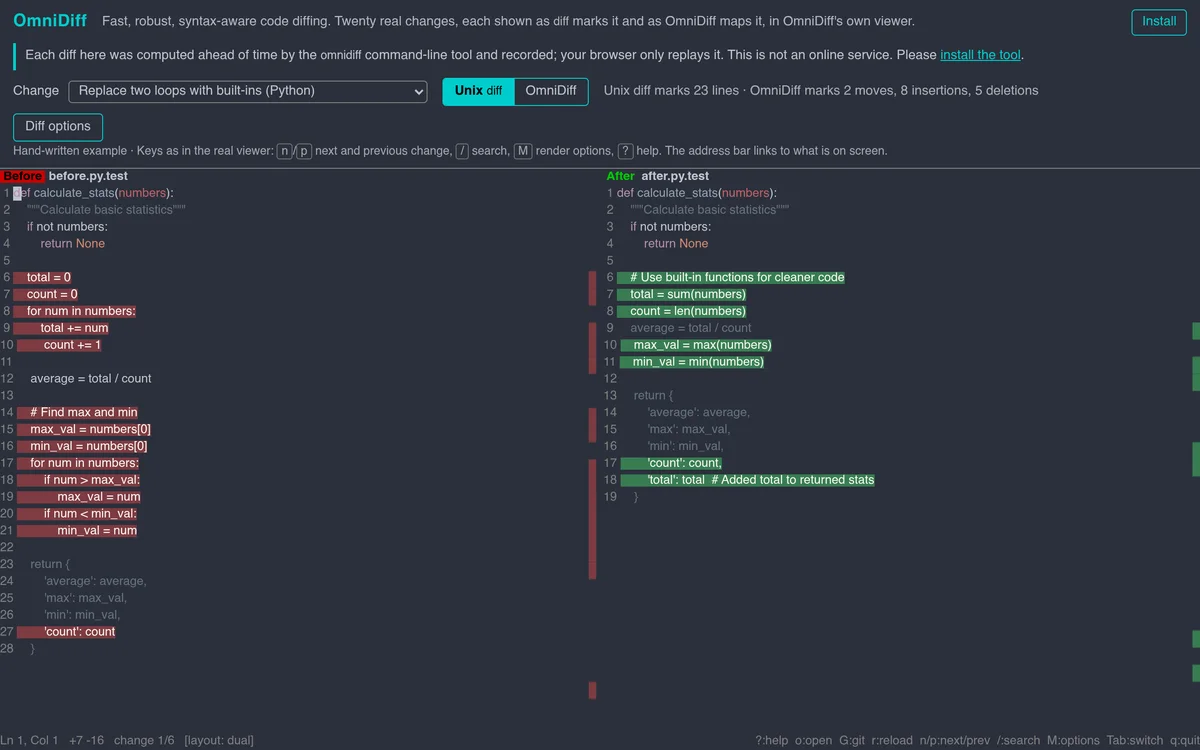Click the Install button
The image size is (1200, 750).
coord(1159,21)
